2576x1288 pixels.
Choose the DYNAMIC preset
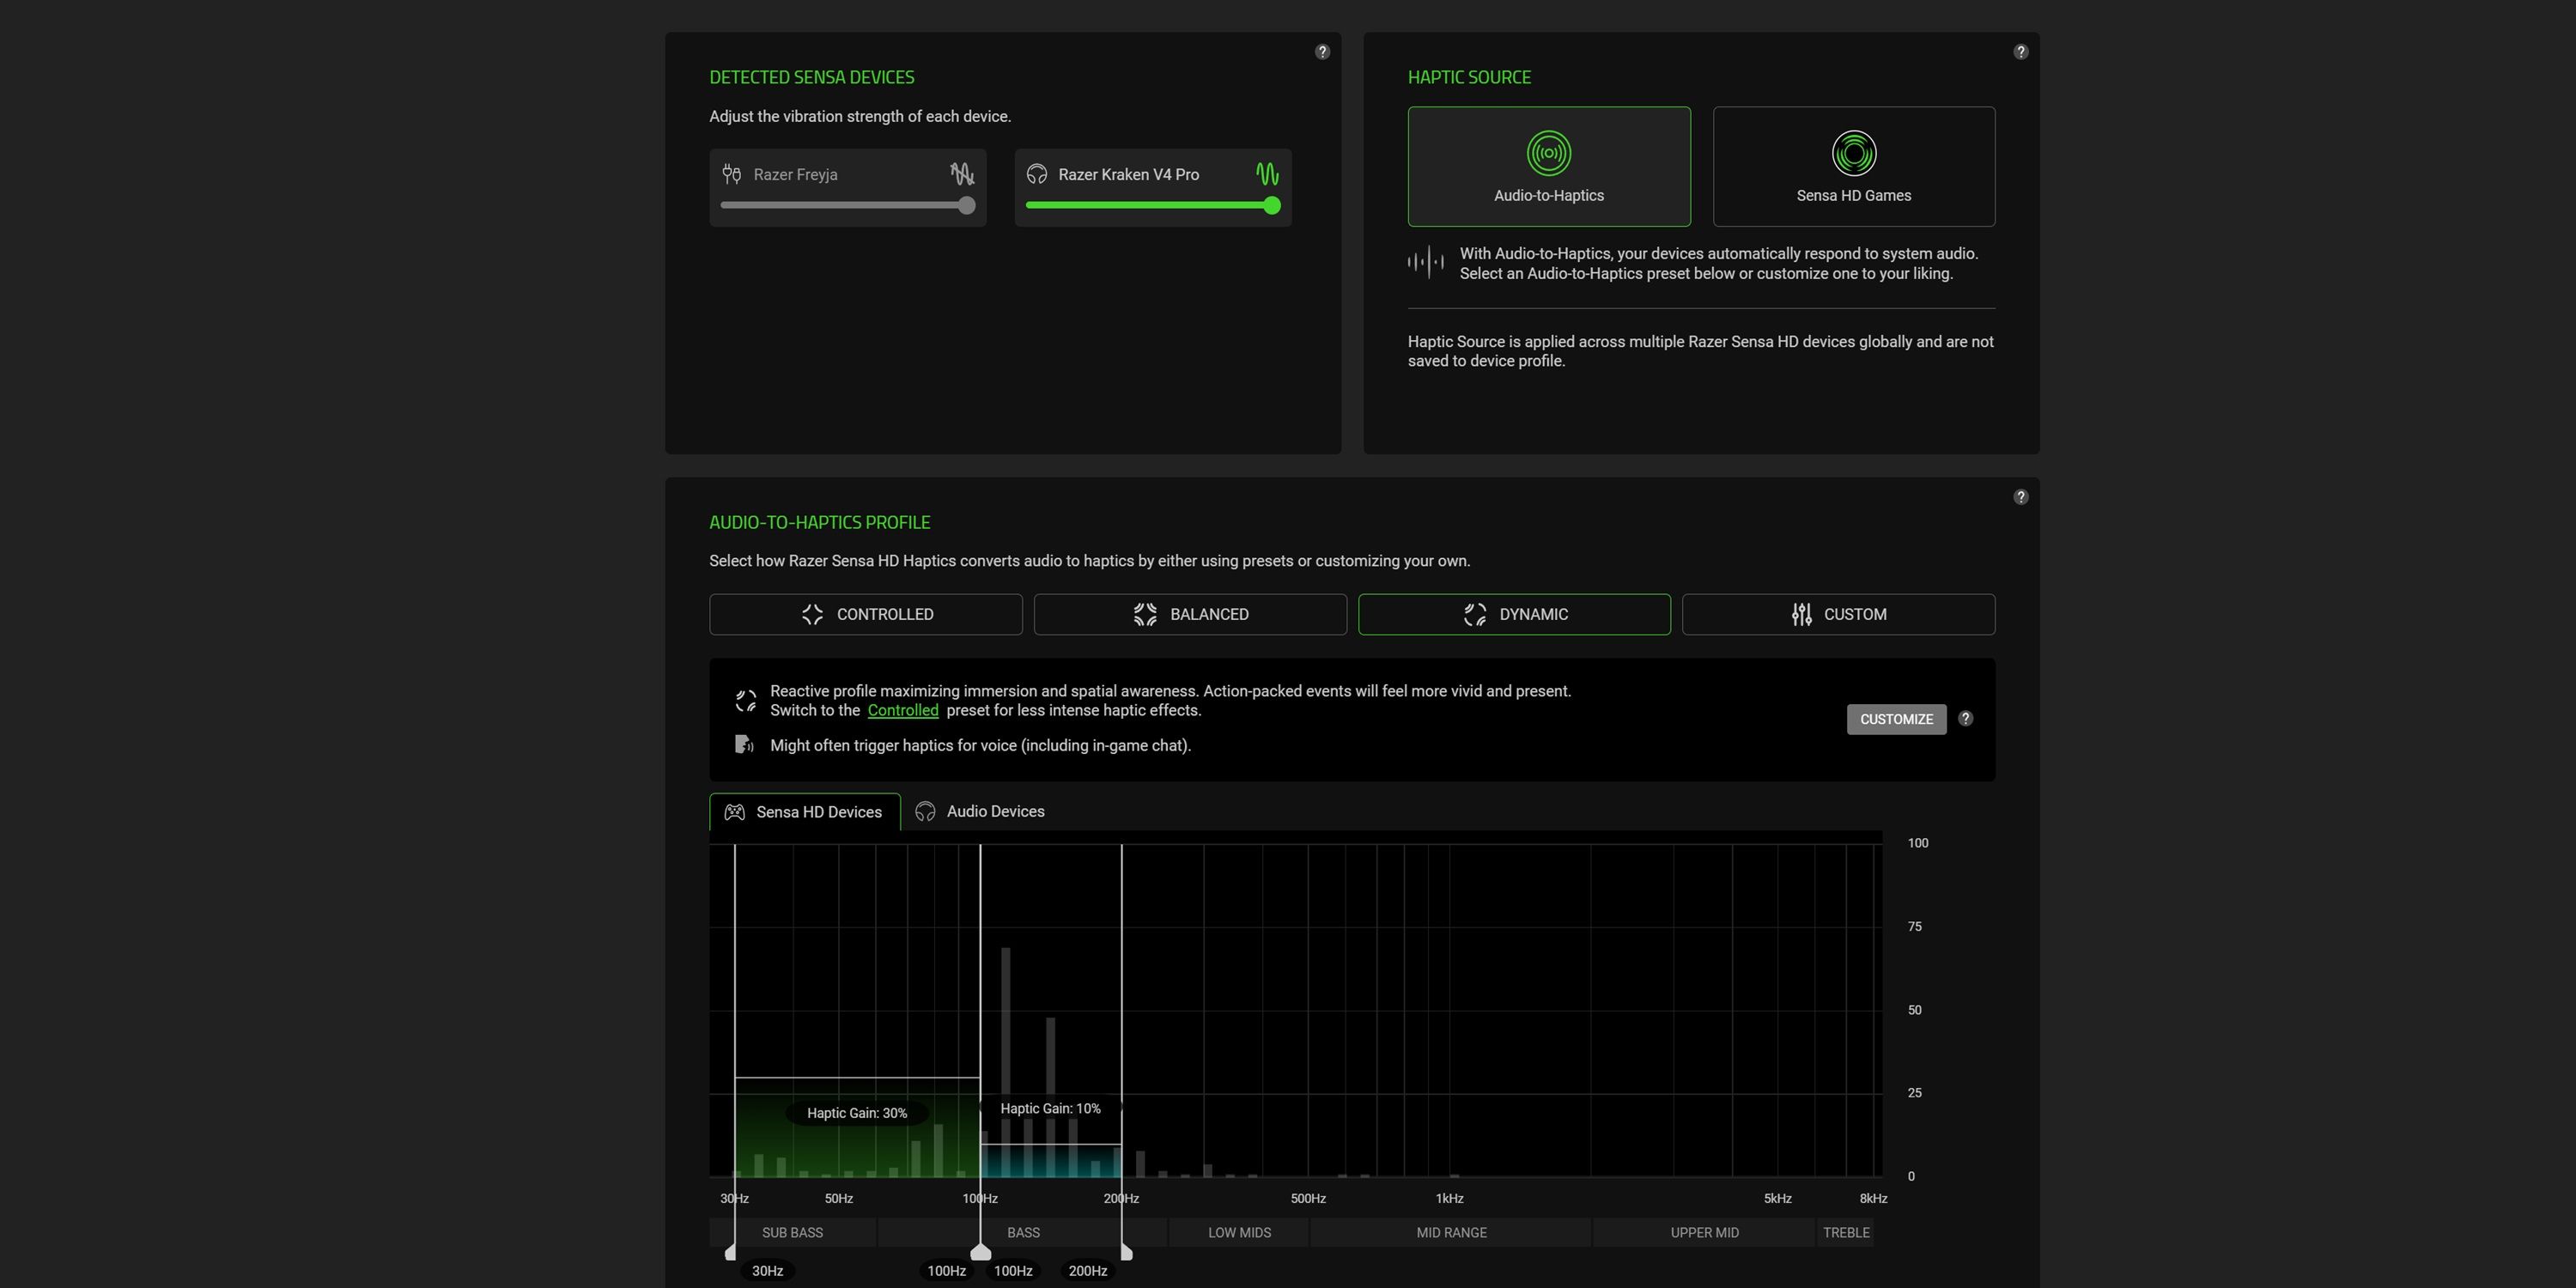[1514, 614]
